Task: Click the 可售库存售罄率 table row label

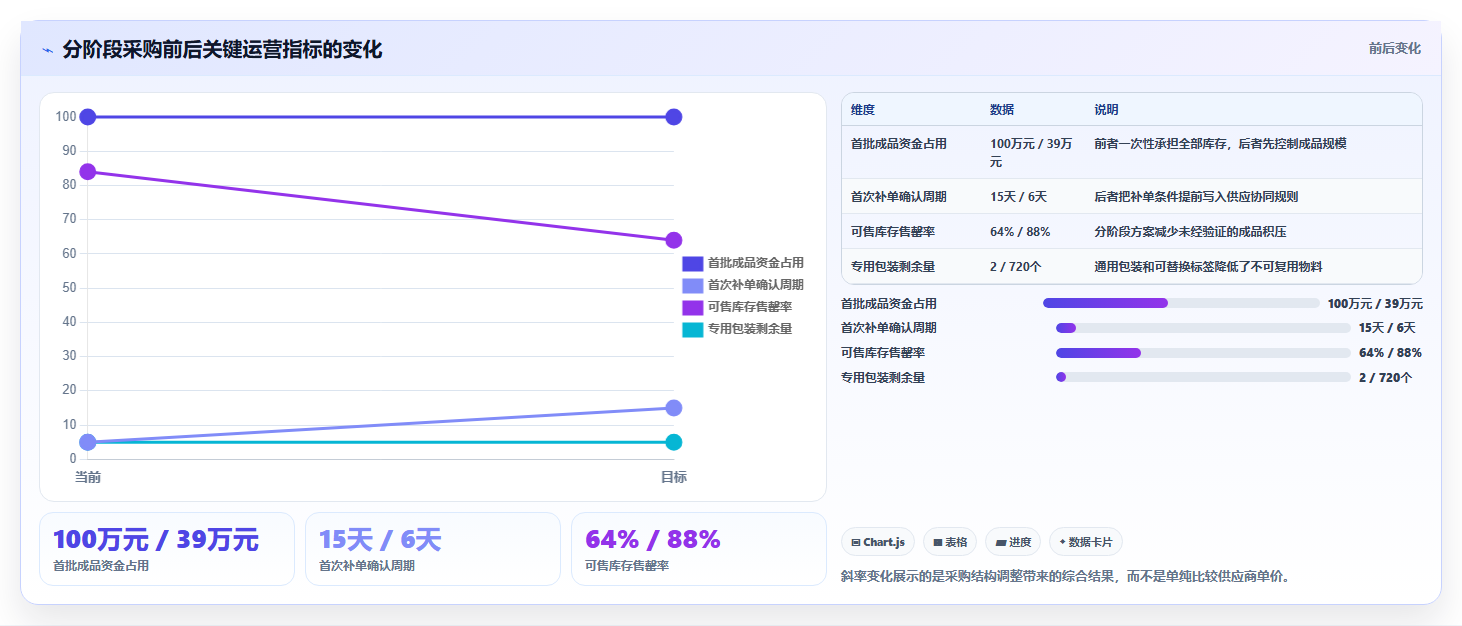Action: (893, 232)
